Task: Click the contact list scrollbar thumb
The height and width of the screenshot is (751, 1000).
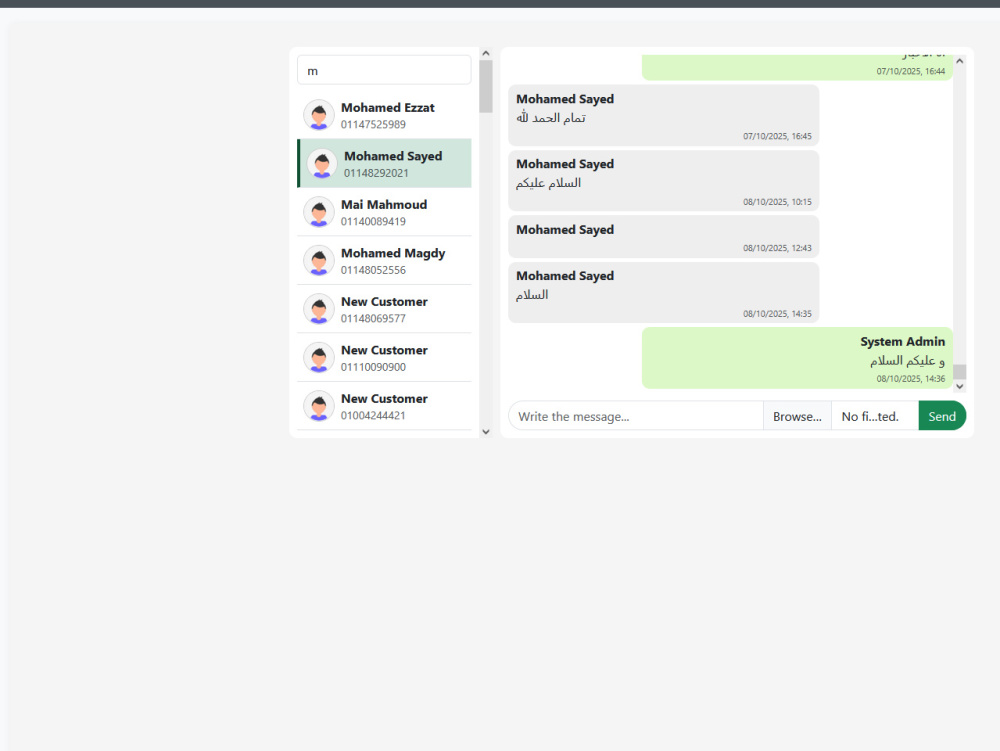Action: [x=486, y=86]
